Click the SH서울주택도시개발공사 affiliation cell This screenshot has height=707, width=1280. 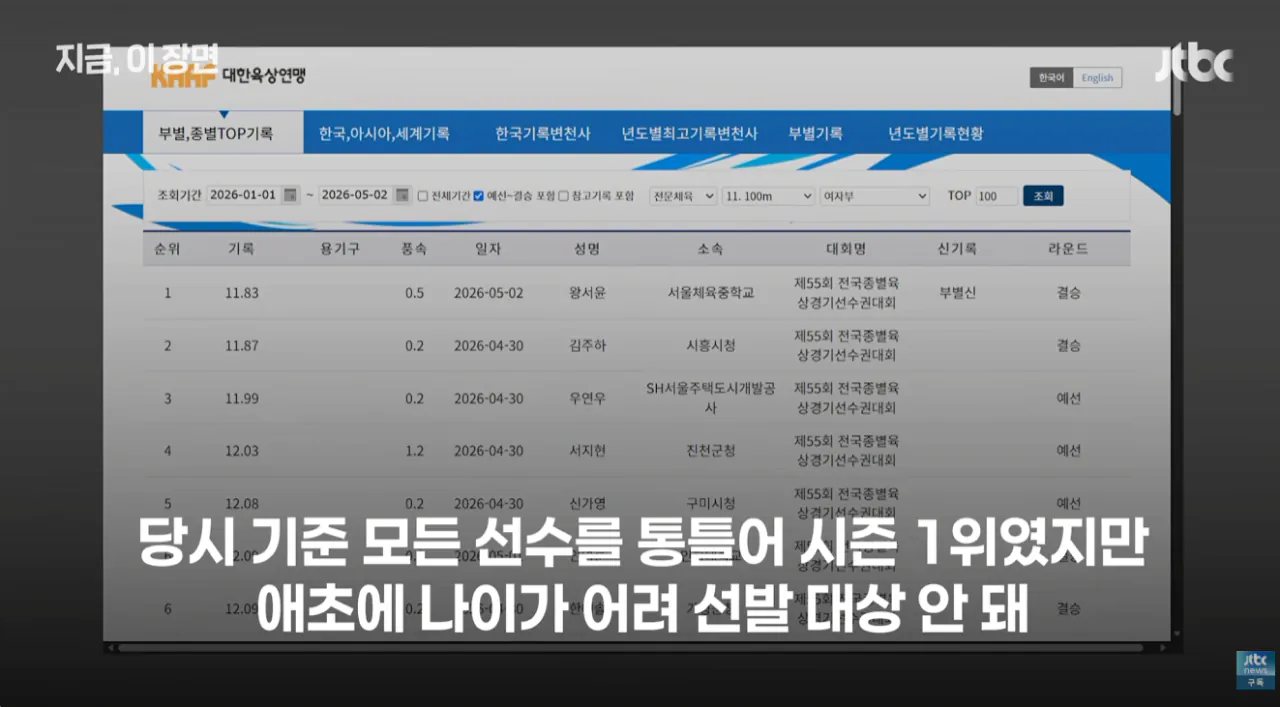coord(710,398)
